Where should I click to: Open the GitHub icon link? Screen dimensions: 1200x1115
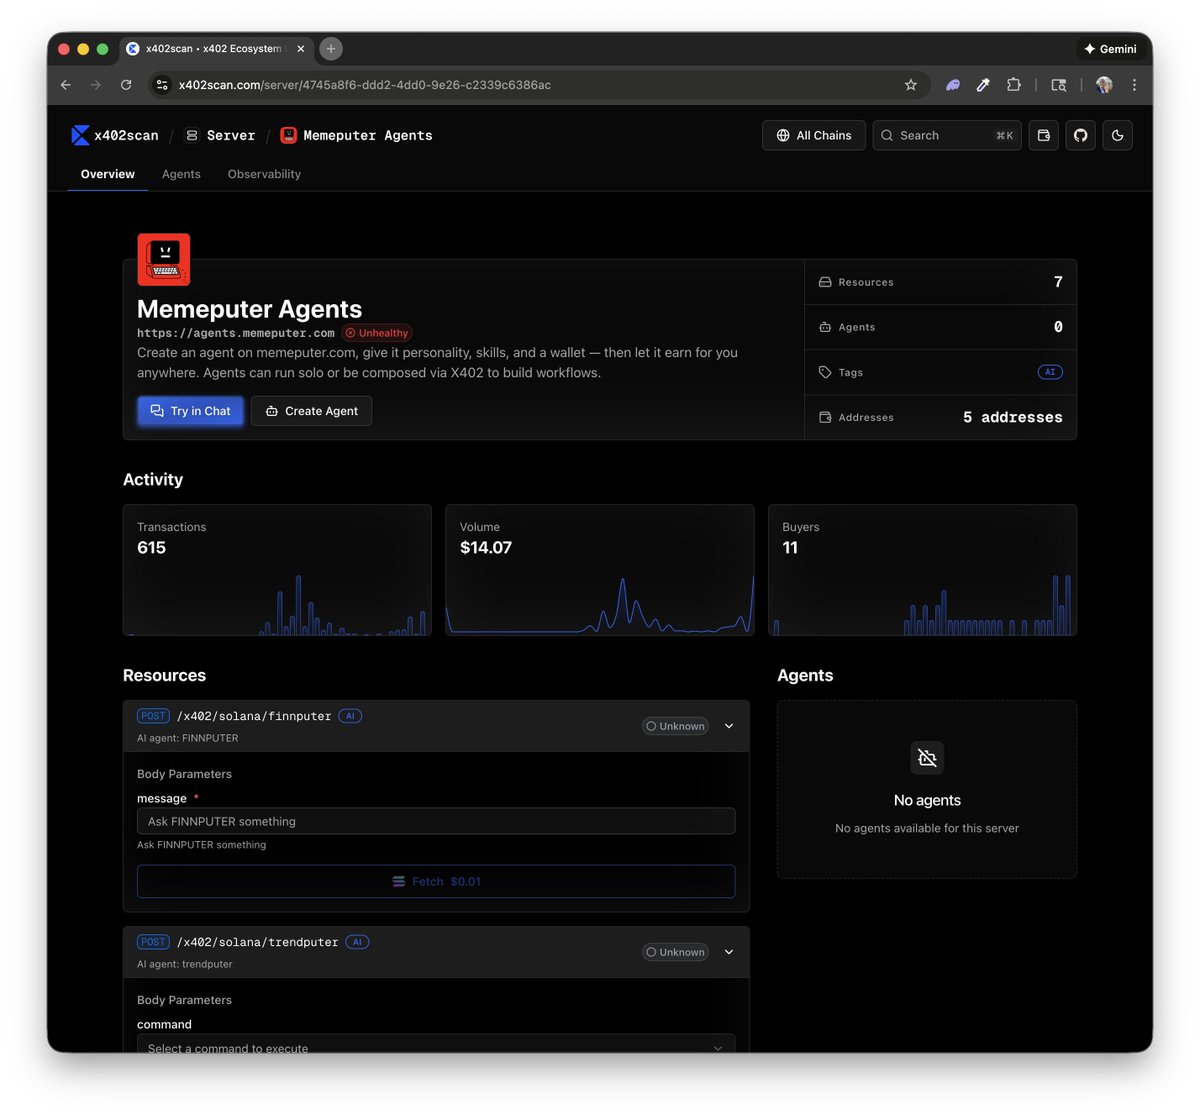(x=1081, y=135)
